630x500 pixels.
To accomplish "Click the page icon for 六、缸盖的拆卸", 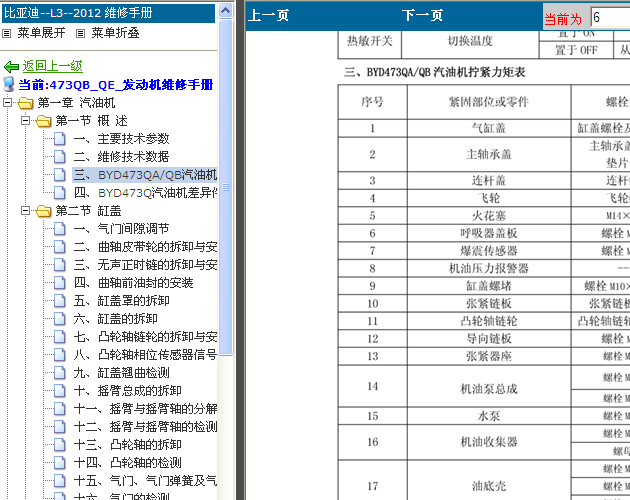I will pyautogui.click(x=60, y=319).
